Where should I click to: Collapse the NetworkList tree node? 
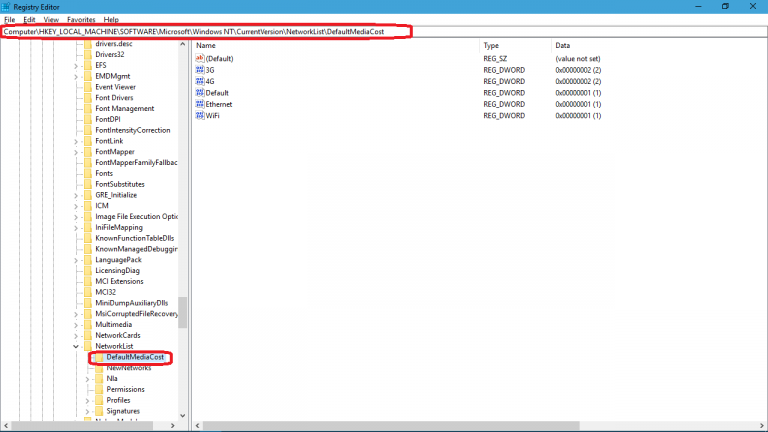76,346
